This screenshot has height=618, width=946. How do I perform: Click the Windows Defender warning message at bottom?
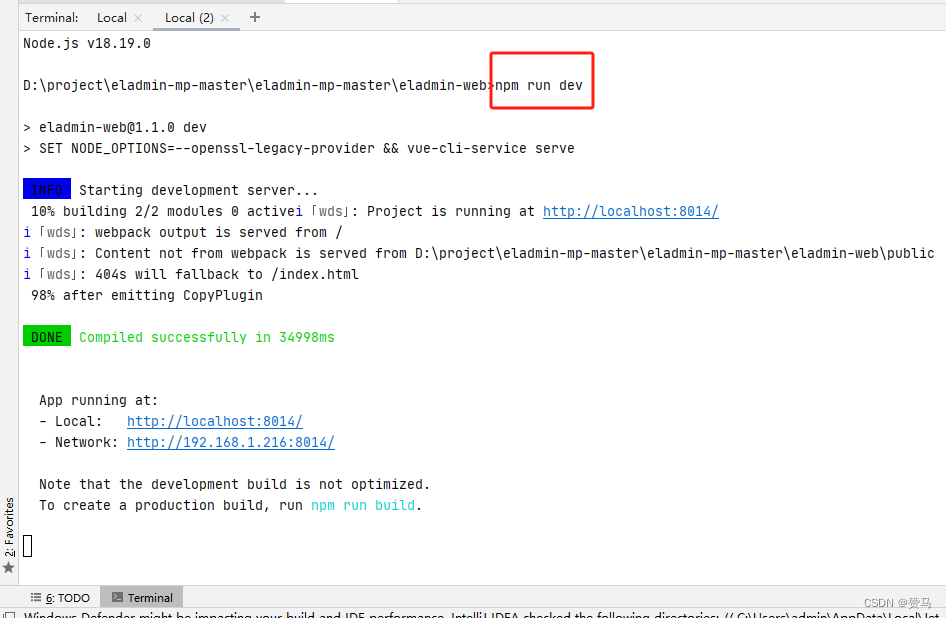point(300,614)
